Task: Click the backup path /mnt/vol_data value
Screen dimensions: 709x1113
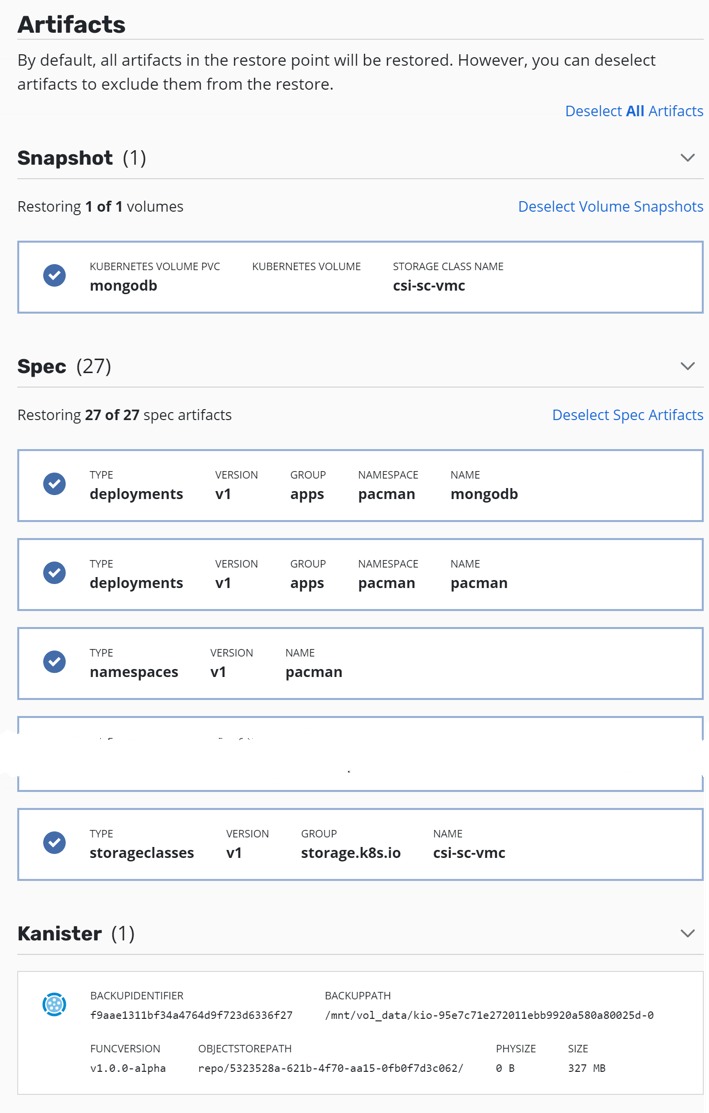Action: tap(489, 1015)
